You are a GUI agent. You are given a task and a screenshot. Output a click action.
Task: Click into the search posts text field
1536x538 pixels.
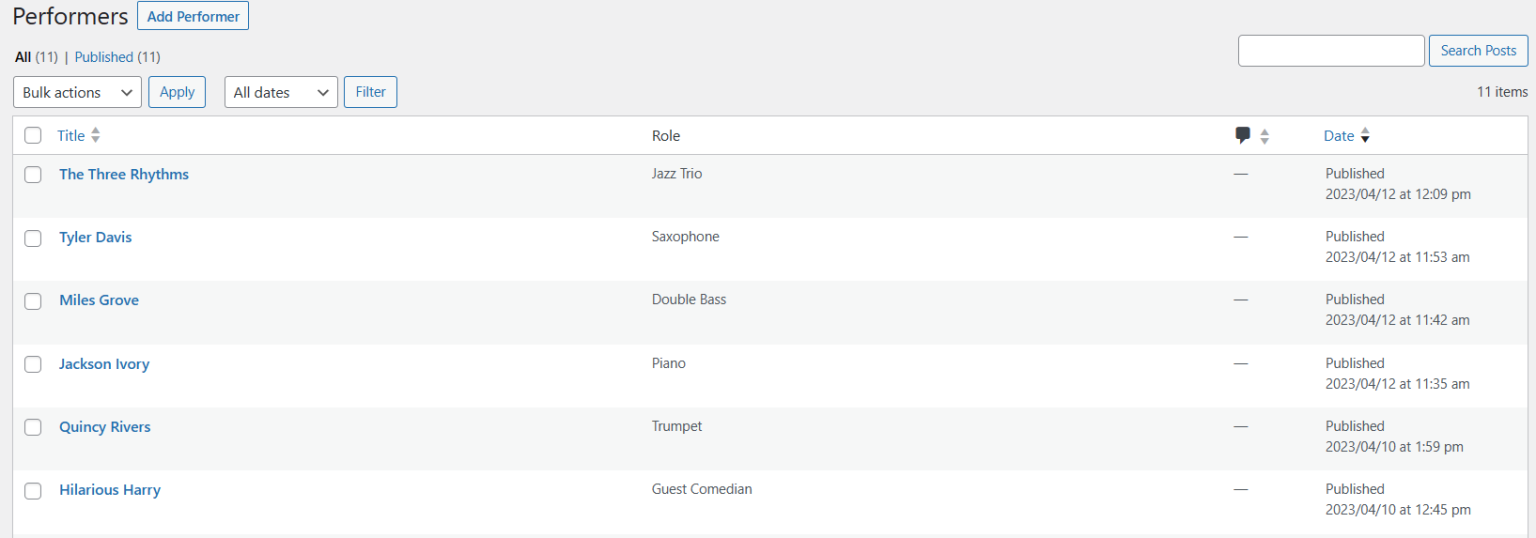(x=1331, y=51)
